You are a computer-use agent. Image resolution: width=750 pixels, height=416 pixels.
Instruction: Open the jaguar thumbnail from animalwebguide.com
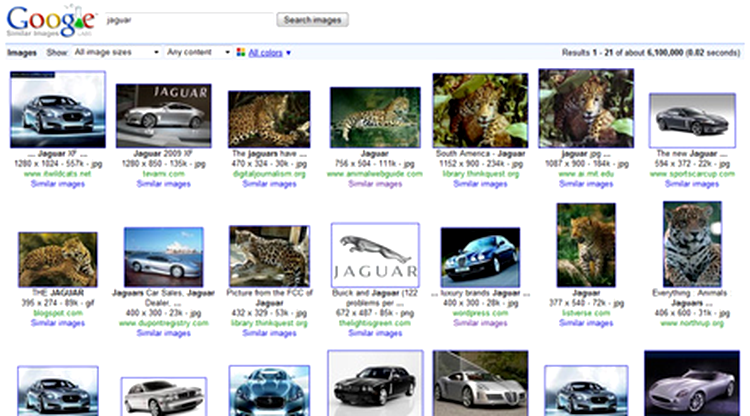(x=375, y=117)
